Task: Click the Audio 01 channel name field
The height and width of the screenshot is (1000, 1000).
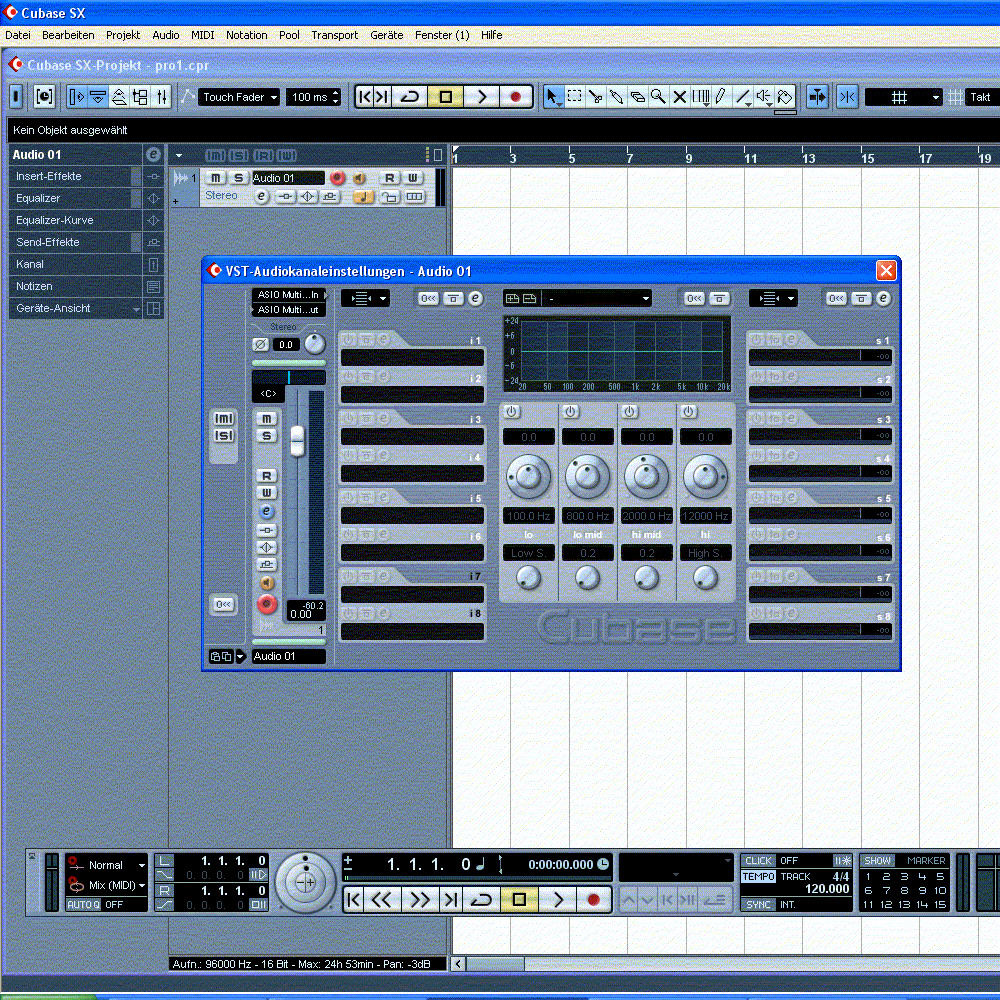Action: point(288,656)
